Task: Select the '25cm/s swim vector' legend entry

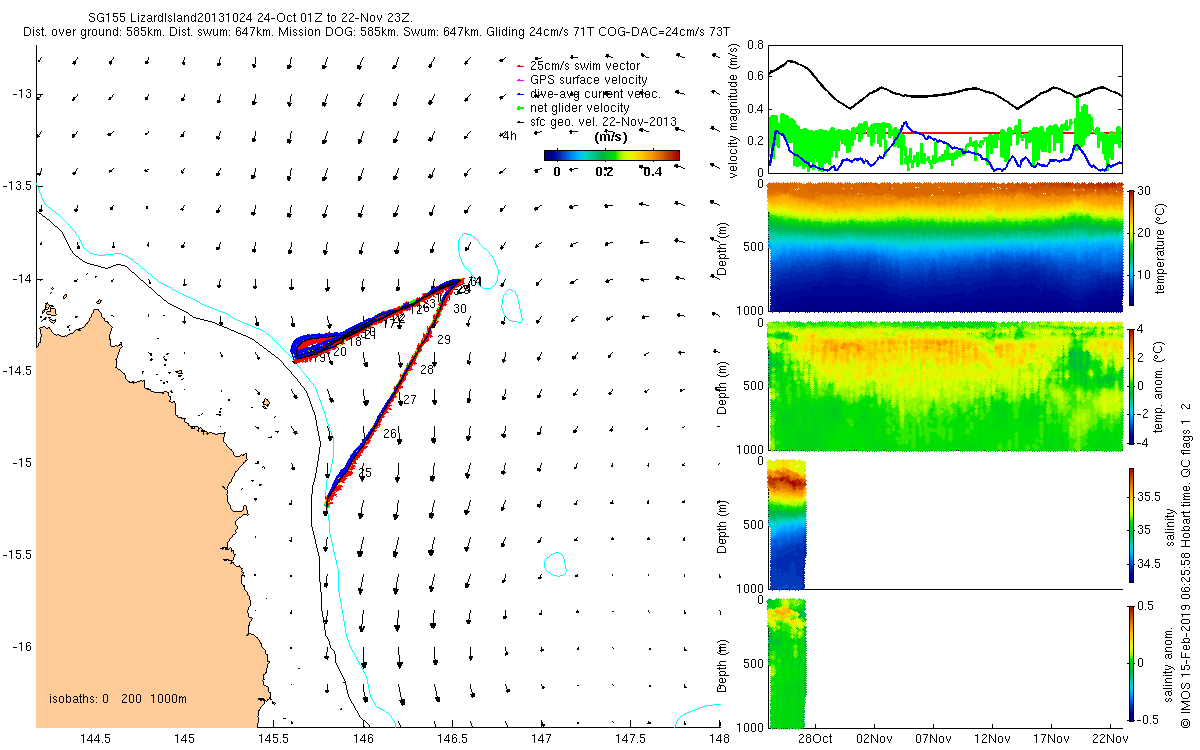Action: tap(585, 65)
